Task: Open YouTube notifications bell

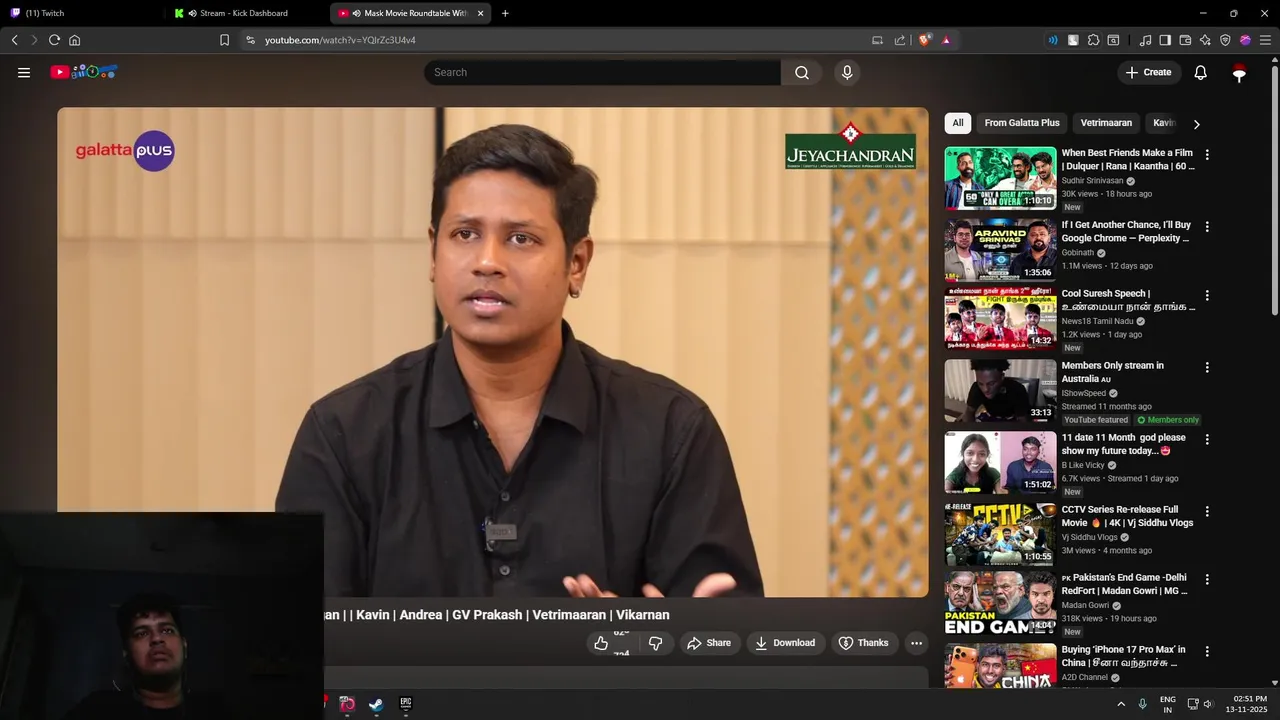Action: (x=1200, y=72)
